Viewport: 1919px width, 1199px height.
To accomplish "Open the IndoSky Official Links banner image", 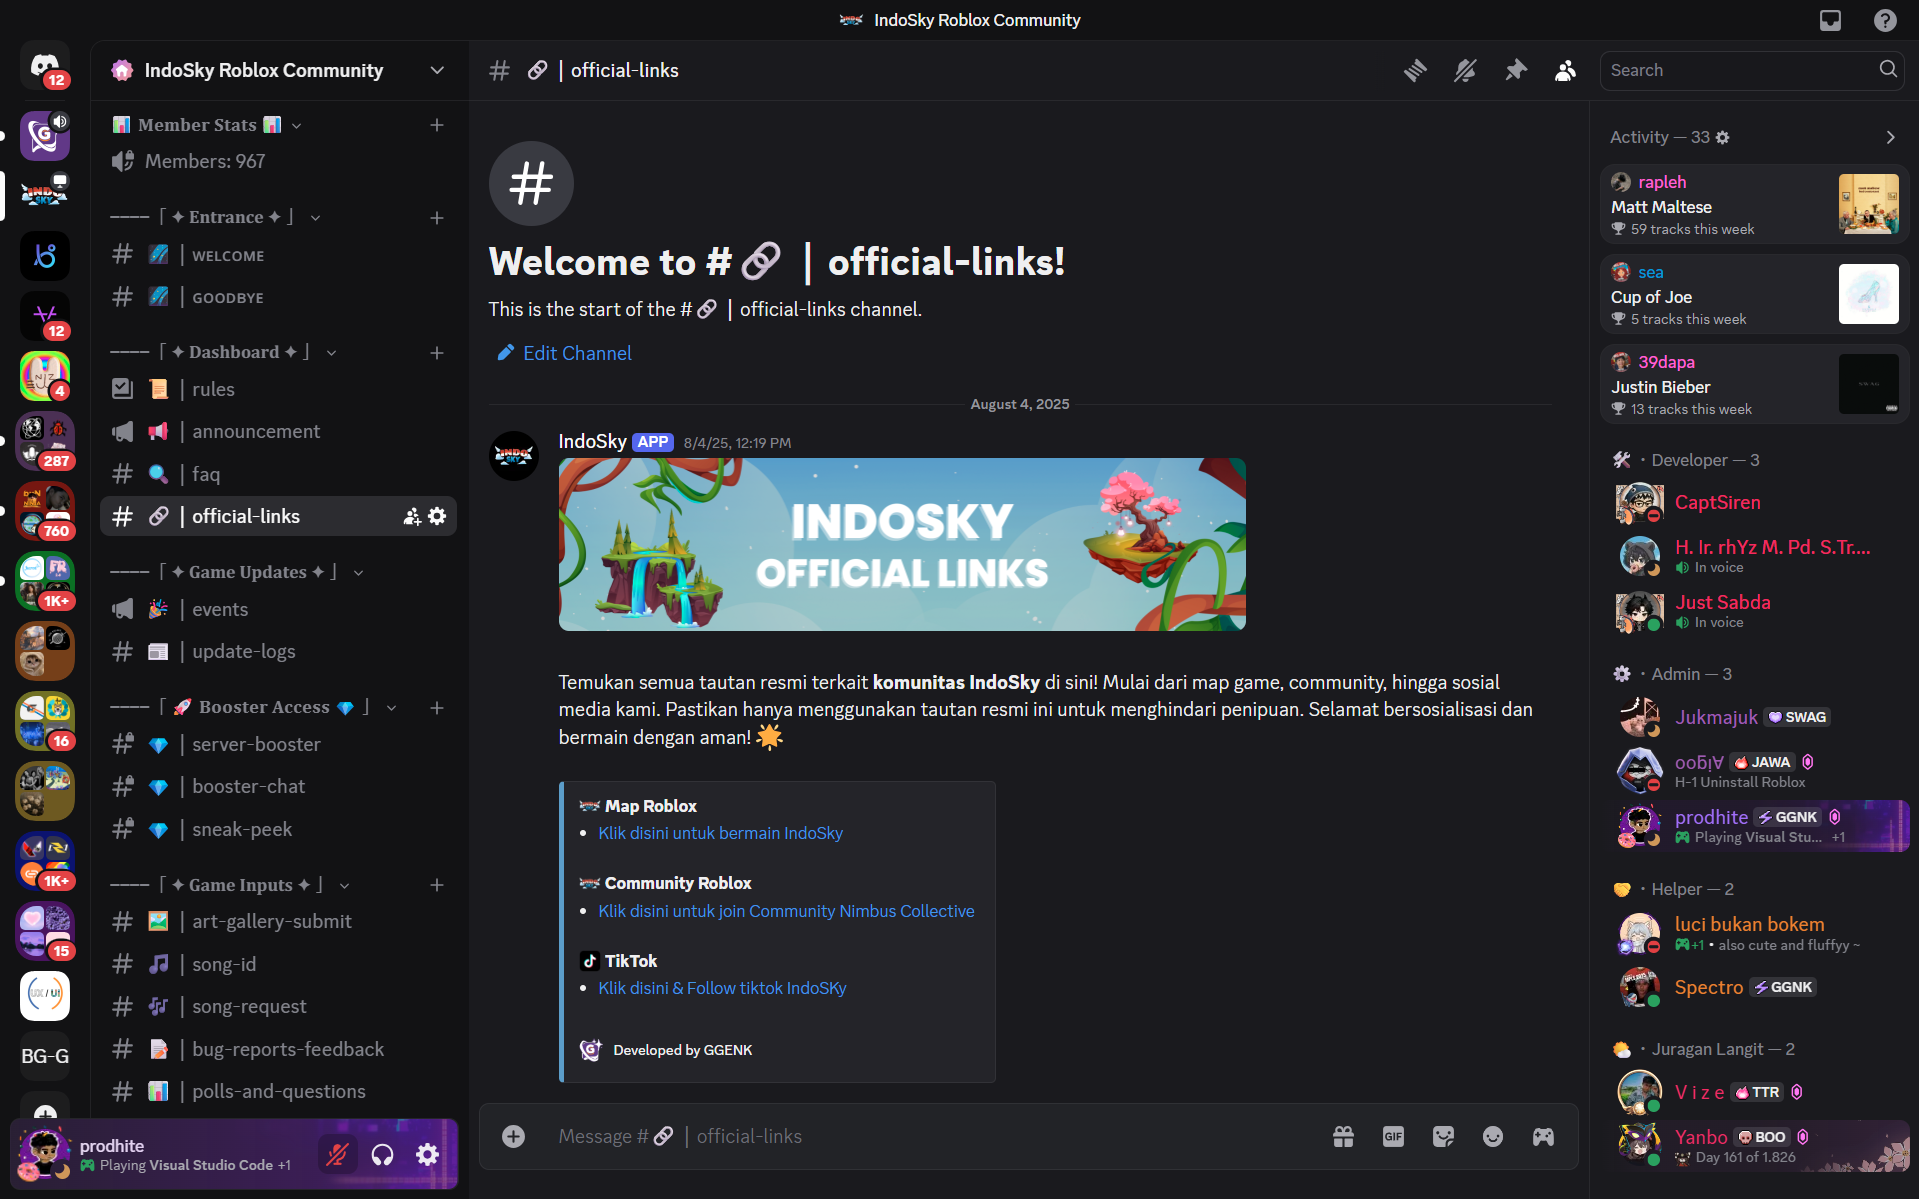I will pos(902,544).
